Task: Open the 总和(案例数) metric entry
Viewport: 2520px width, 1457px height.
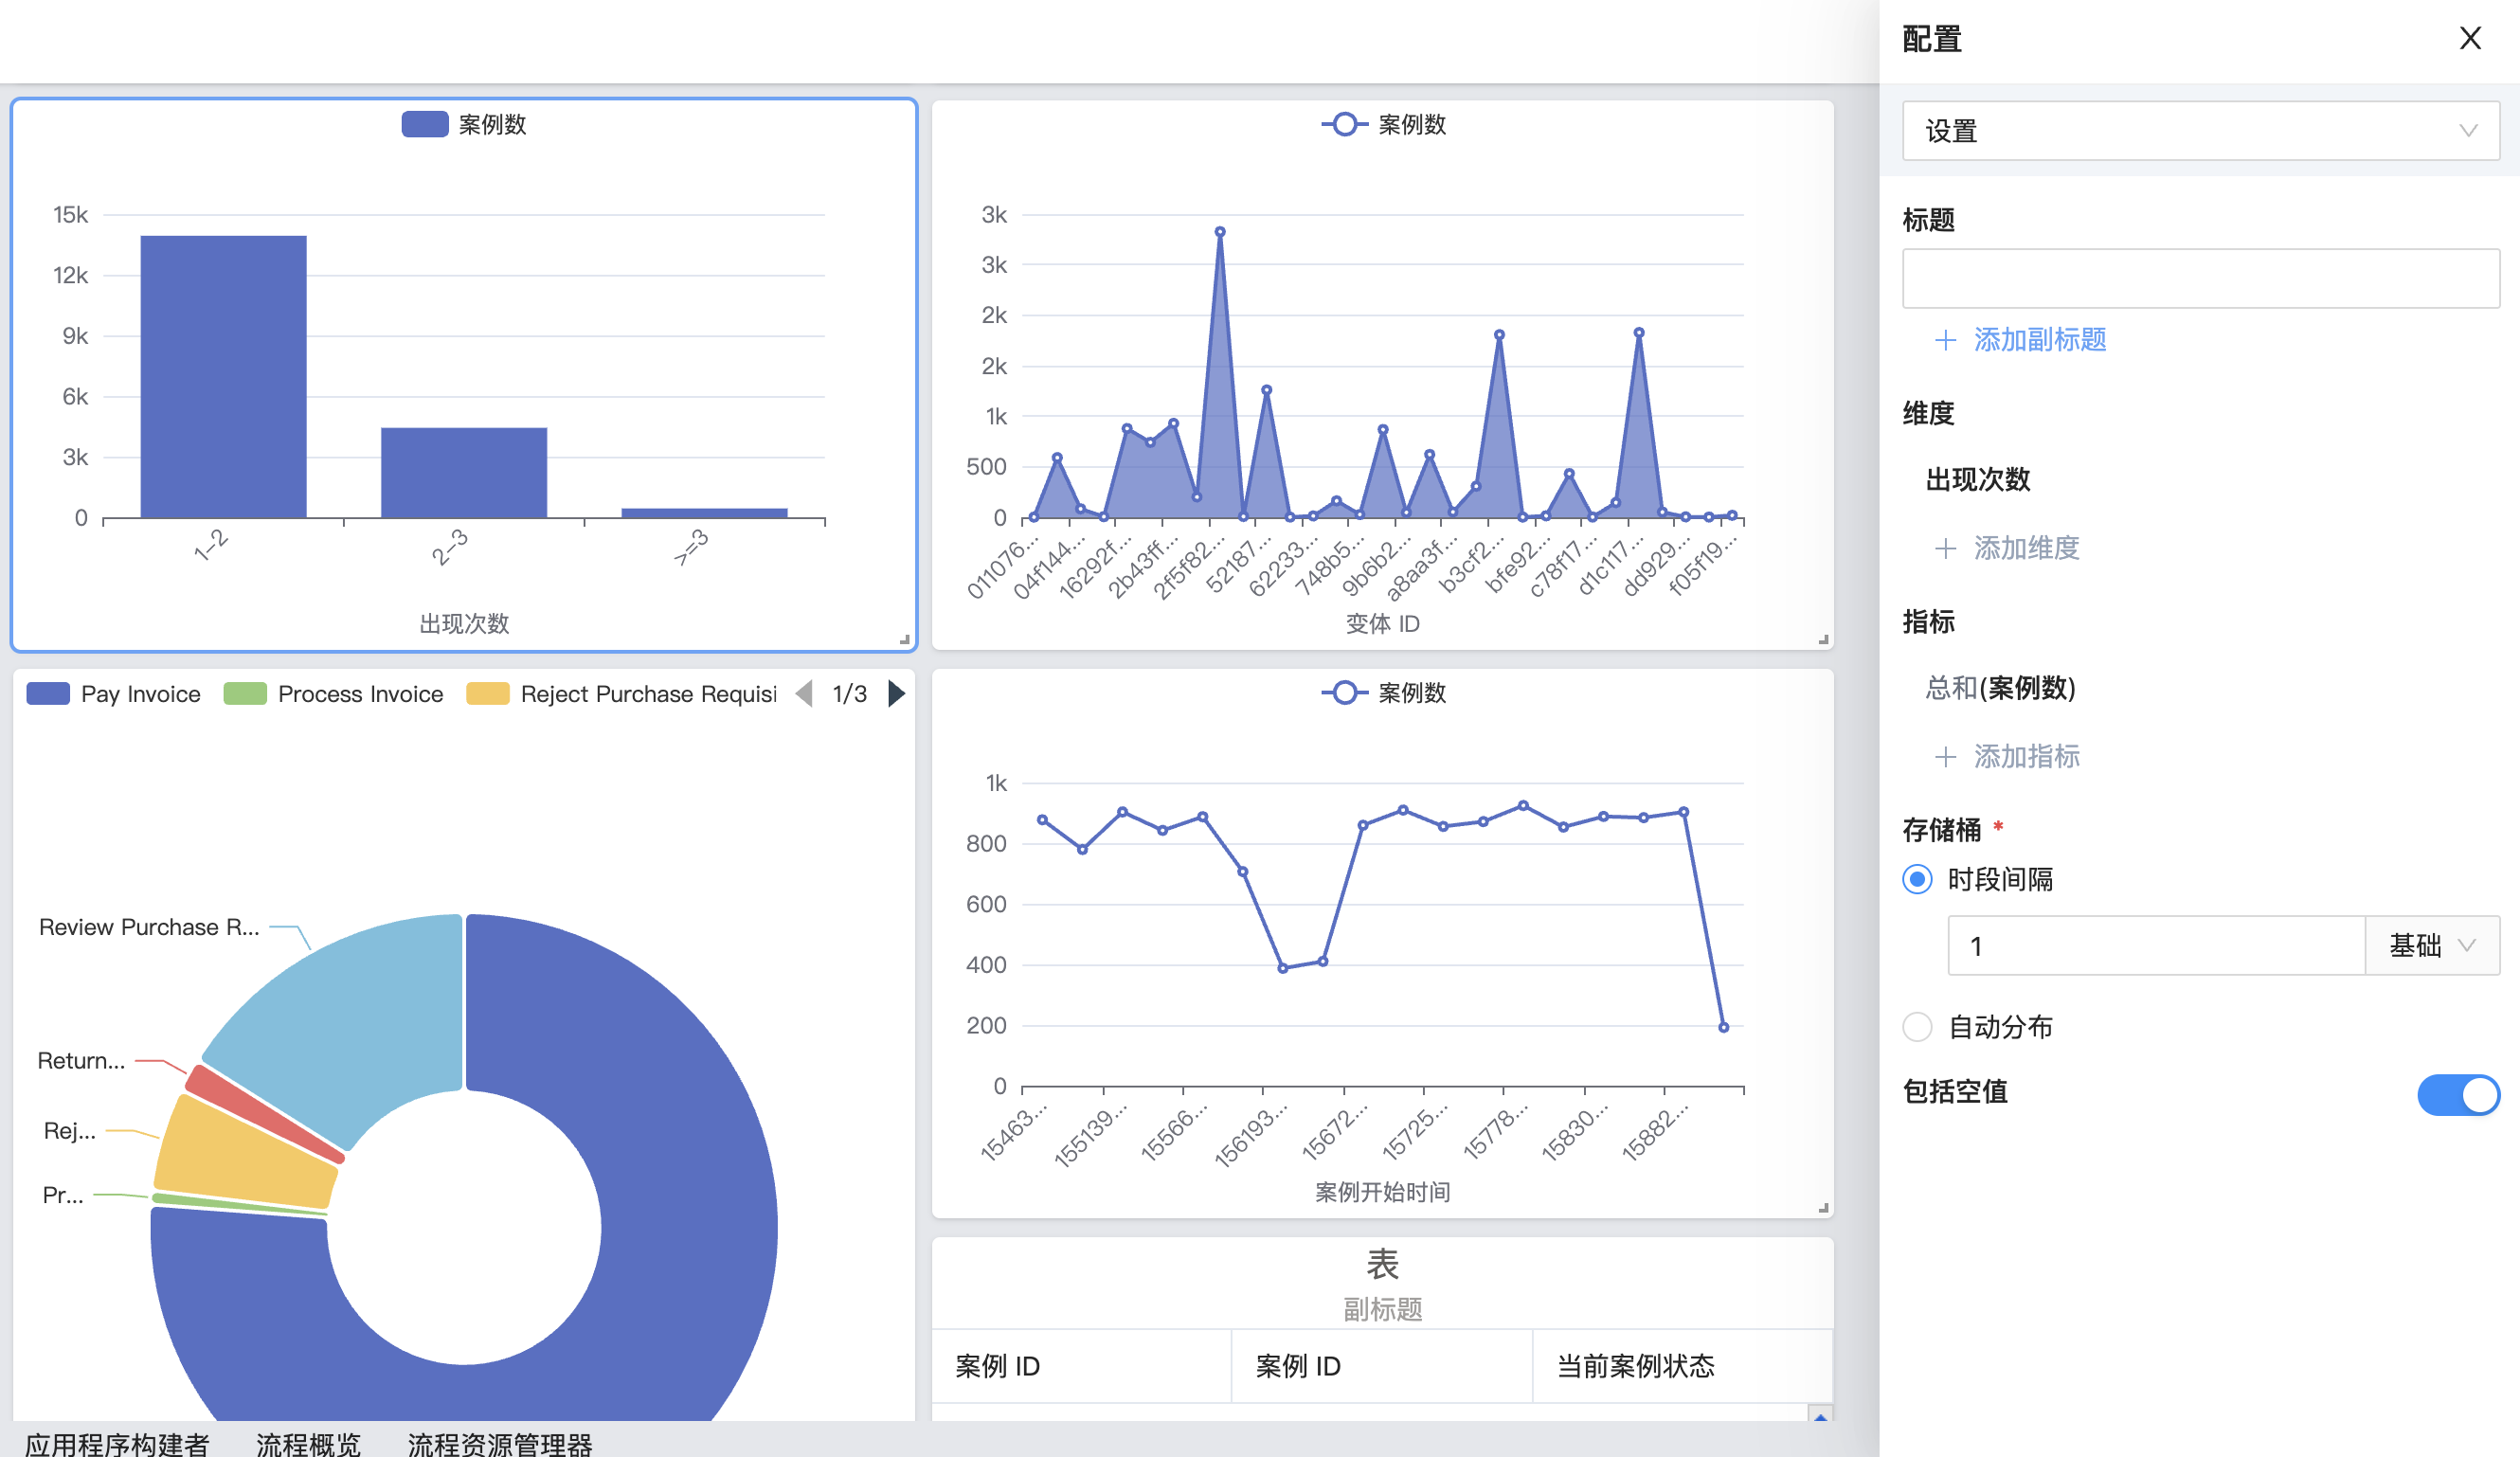Action: (2000, 688)
